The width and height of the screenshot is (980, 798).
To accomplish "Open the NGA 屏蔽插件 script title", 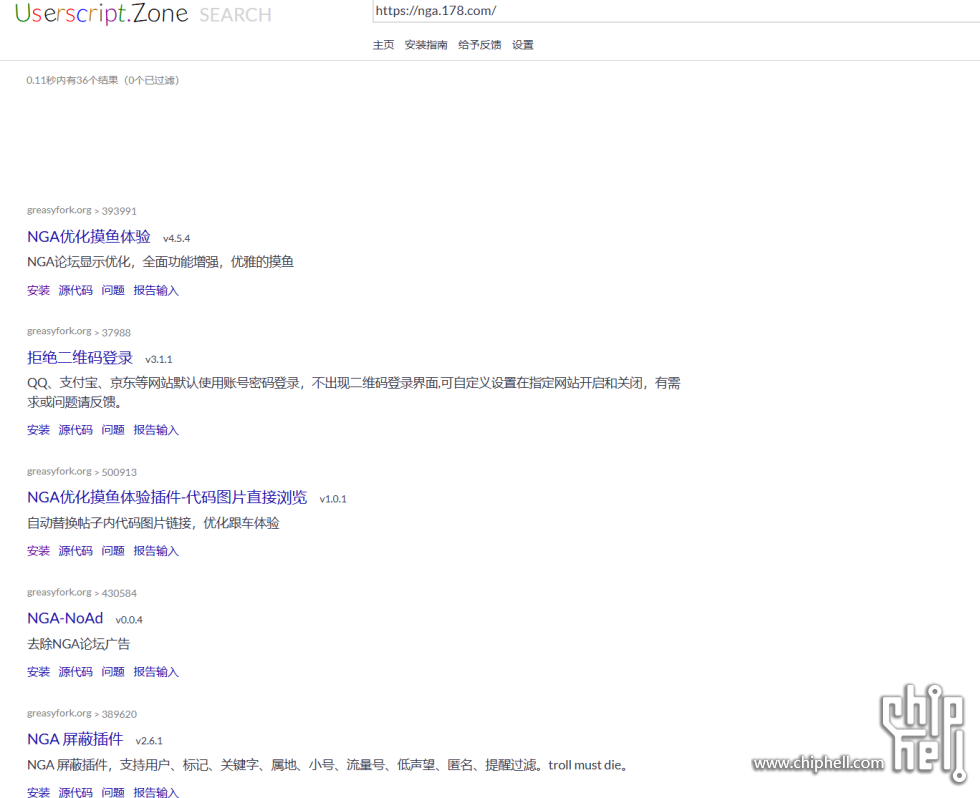I will pyautogui.click(x=75, y=739).
